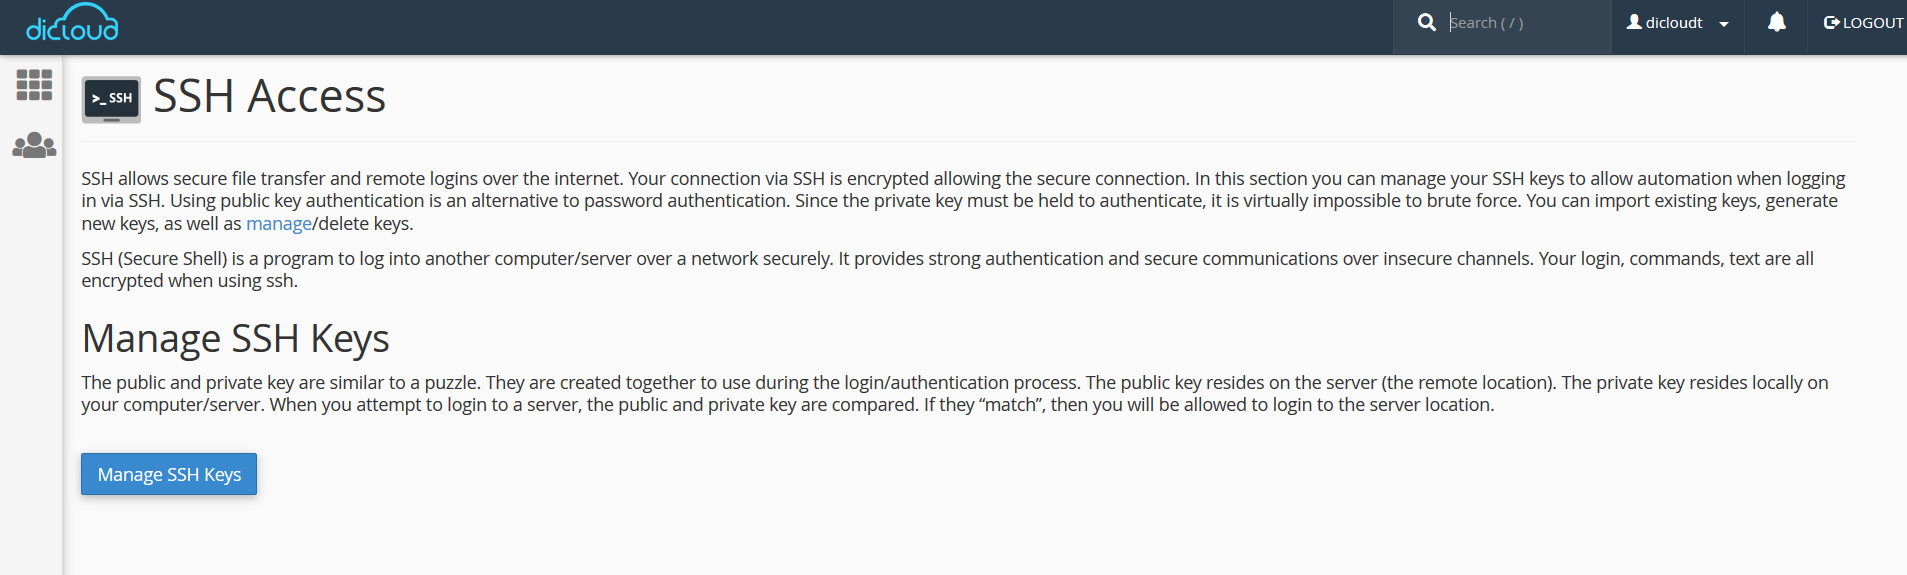Expand the dicloudt account dropdown
Screen dimensions: 1907x575
pos(1678,23)
